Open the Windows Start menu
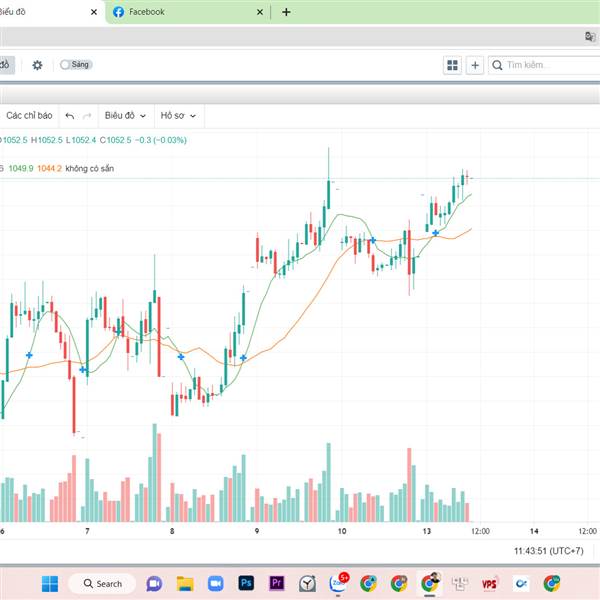 50,584
